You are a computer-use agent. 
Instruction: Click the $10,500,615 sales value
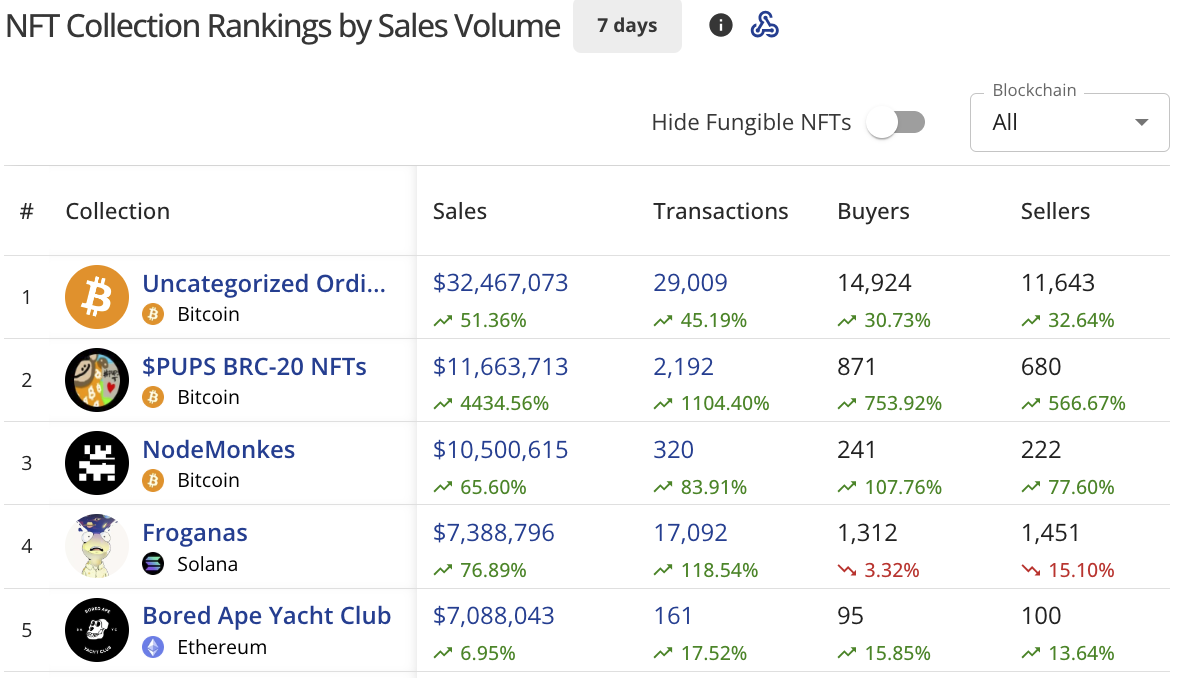[500, 449]
